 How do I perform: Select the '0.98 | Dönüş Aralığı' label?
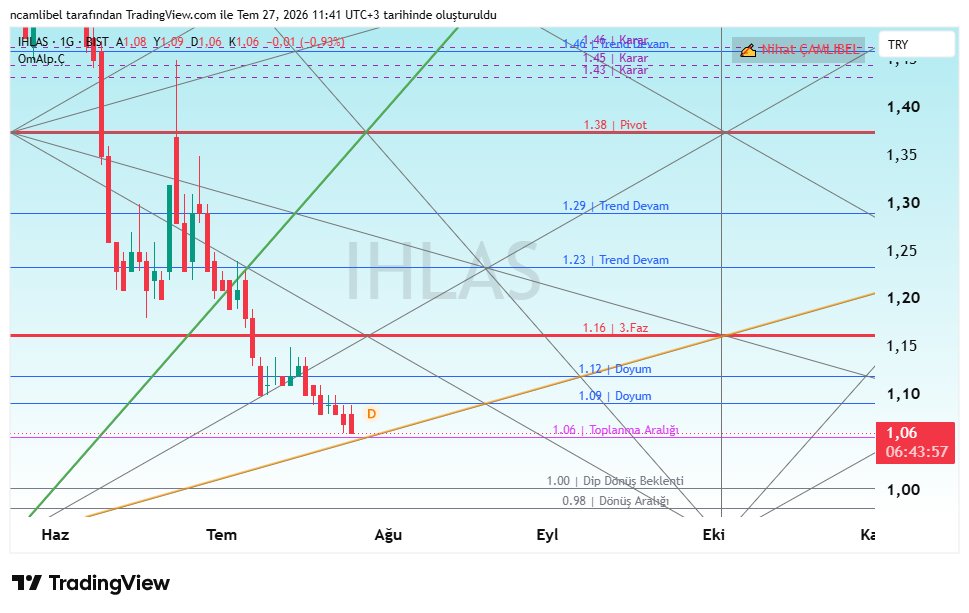click(x=616, y=501)
